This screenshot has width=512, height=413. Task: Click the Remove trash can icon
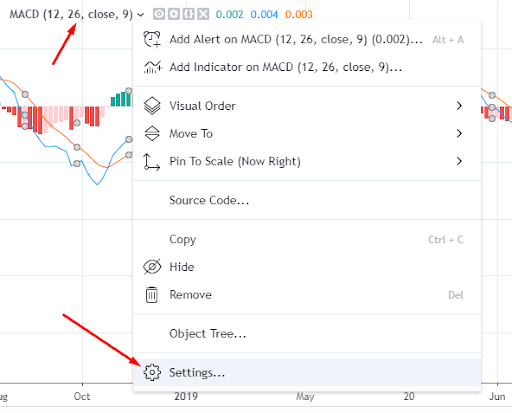pos(152,295)
